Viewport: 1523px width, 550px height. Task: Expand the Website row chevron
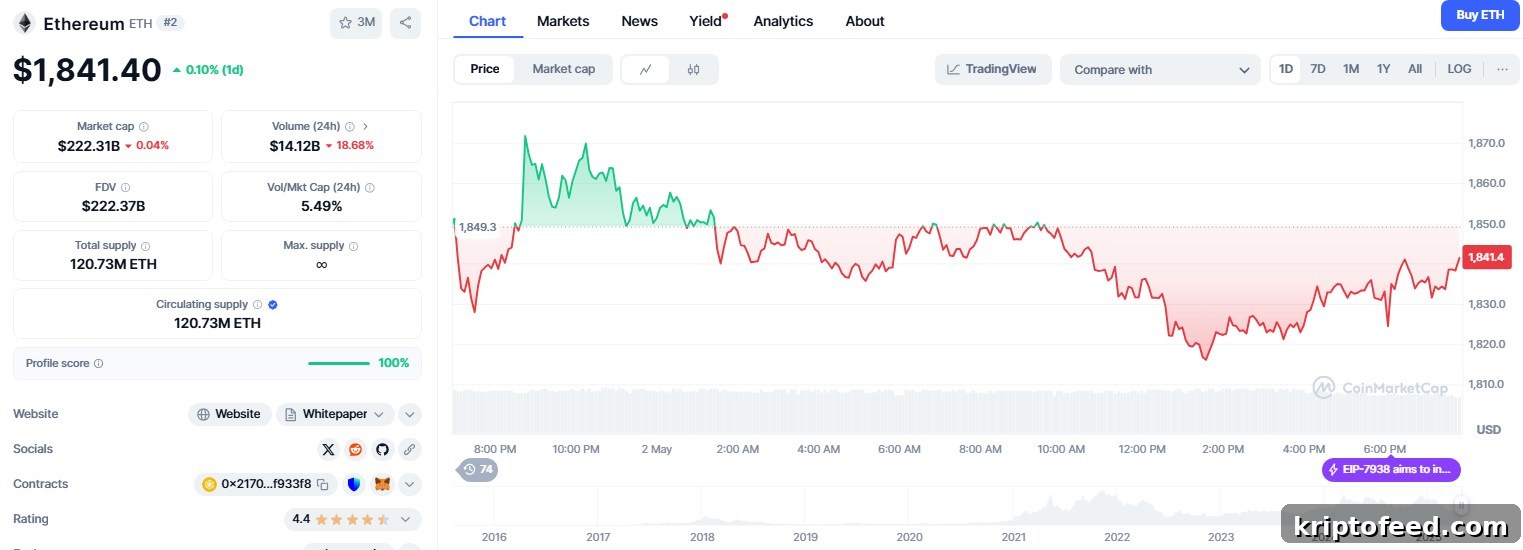coord(410,414)
